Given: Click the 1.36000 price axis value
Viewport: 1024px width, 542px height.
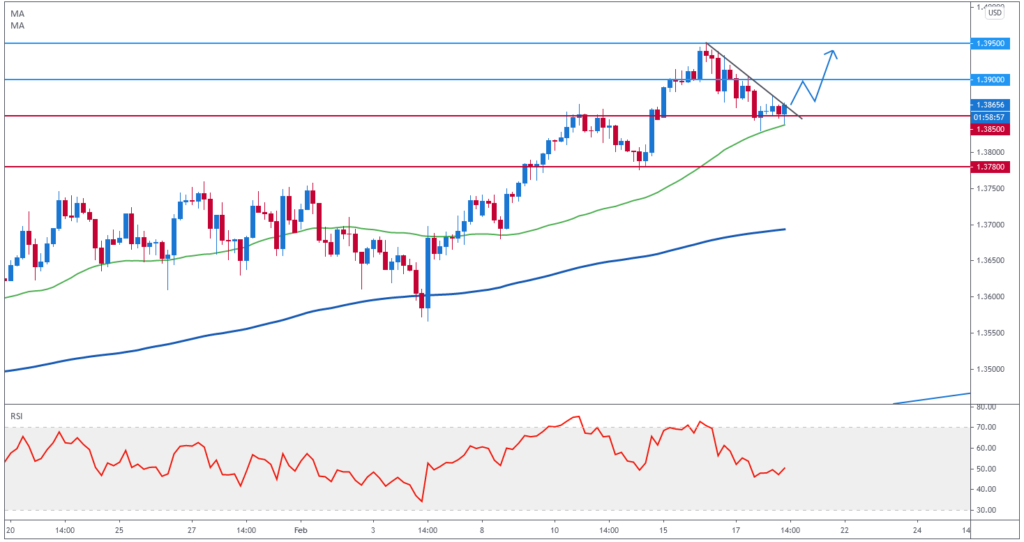Looking at the screenshot, I should tap(990, 296).
